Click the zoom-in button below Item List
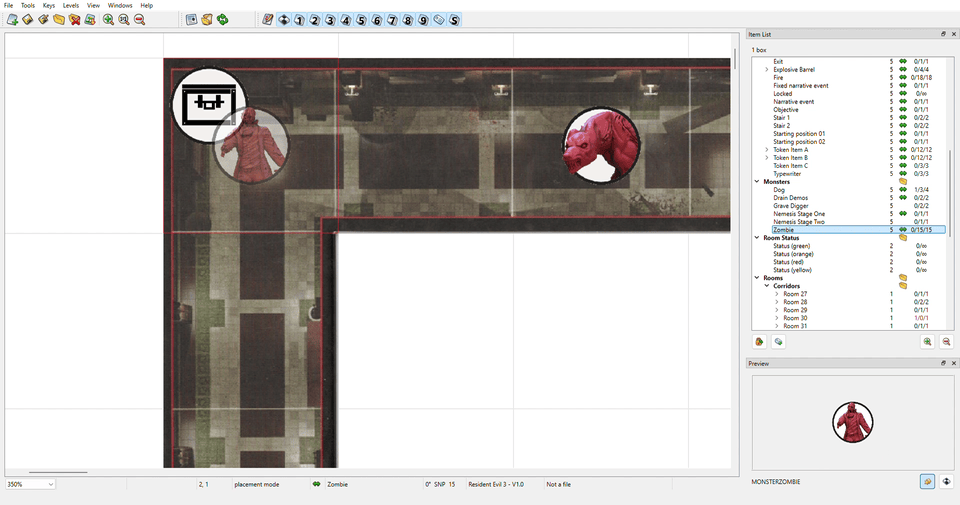 (928, 342)
